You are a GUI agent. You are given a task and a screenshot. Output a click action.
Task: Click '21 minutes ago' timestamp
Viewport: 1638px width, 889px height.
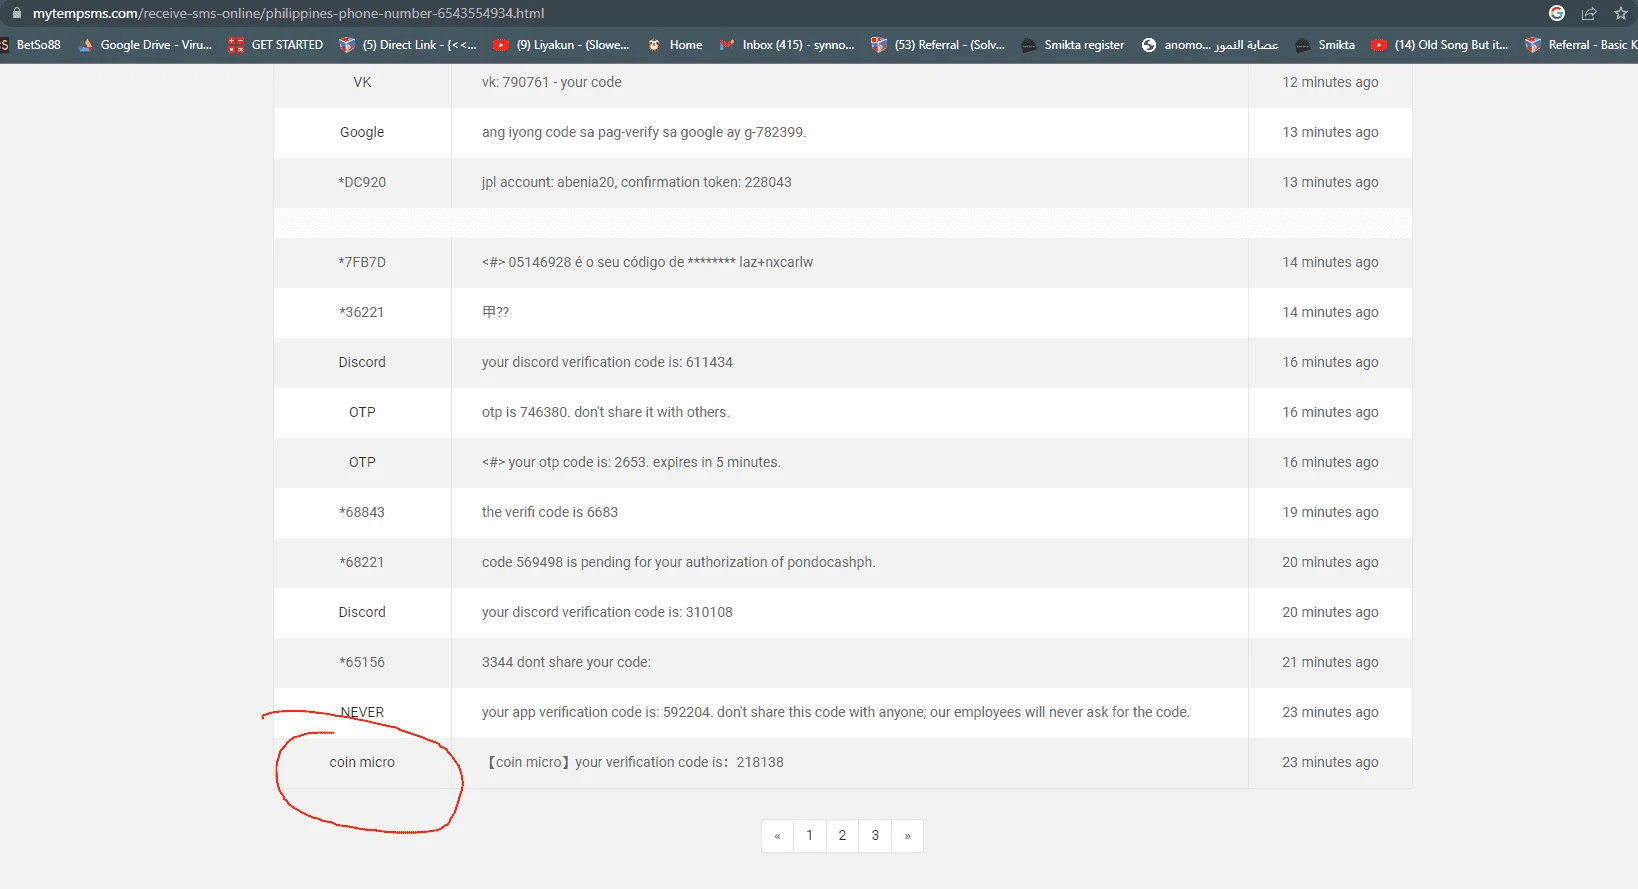[1330, 662]
